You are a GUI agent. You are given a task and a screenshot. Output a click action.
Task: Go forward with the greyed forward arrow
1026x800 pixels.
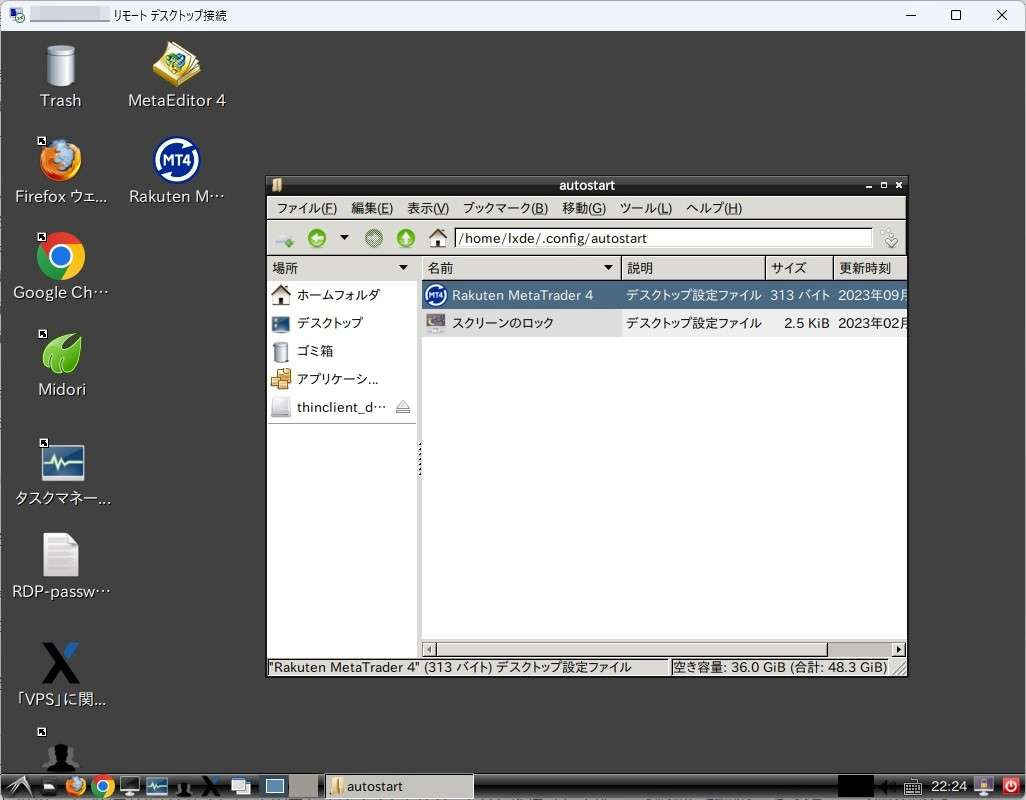[x=374, y=238]
